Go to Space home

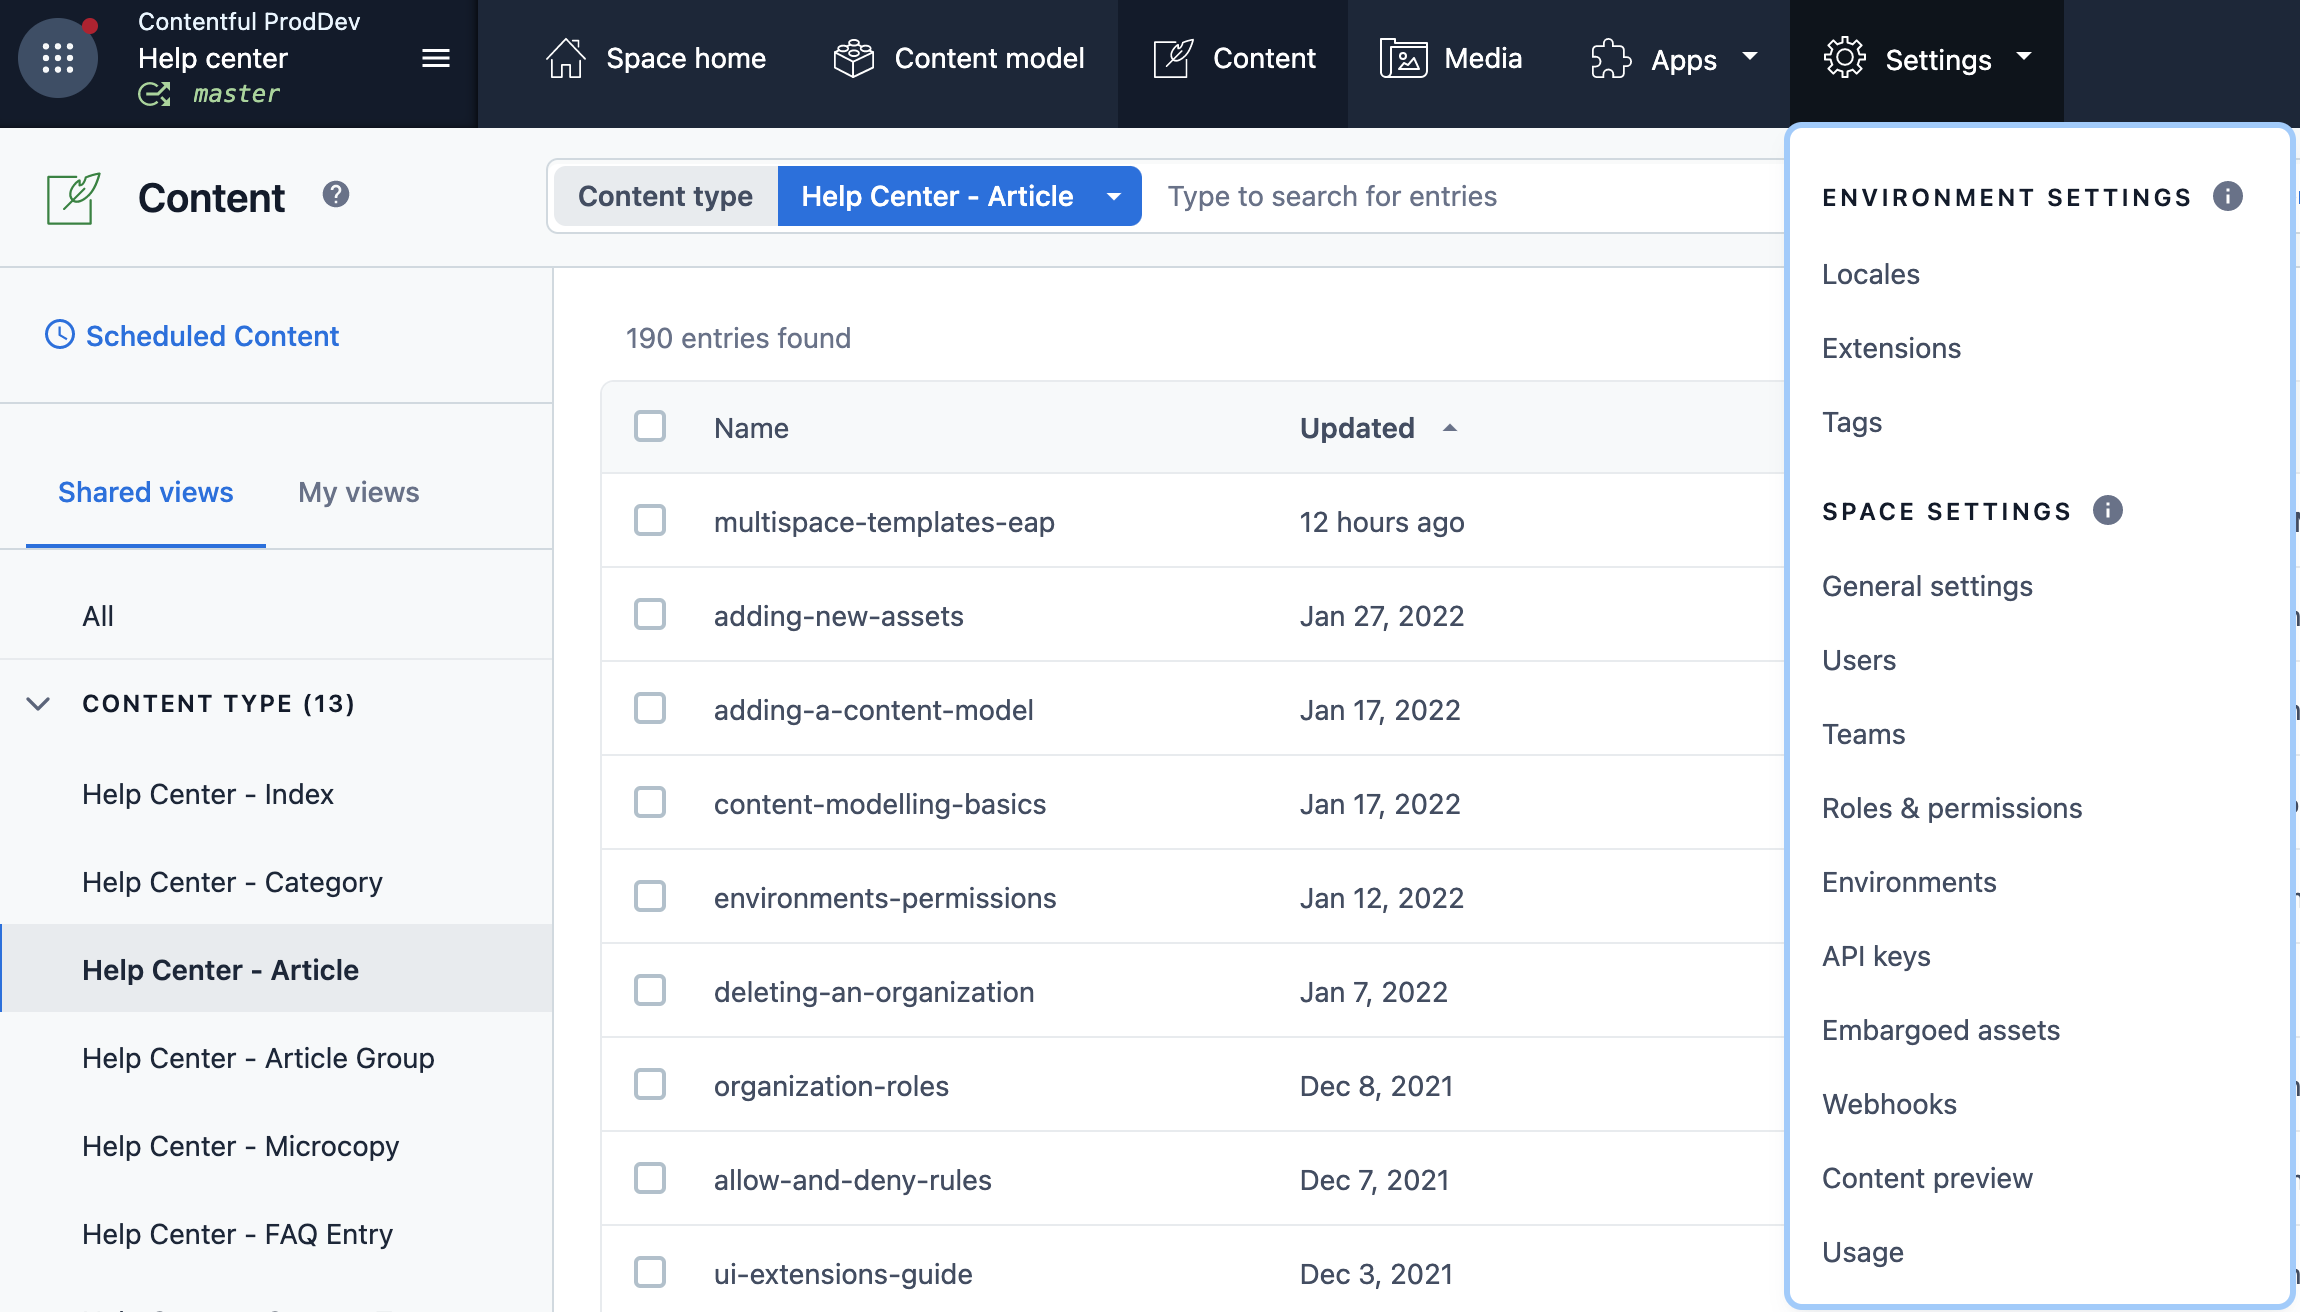(656, 58)
